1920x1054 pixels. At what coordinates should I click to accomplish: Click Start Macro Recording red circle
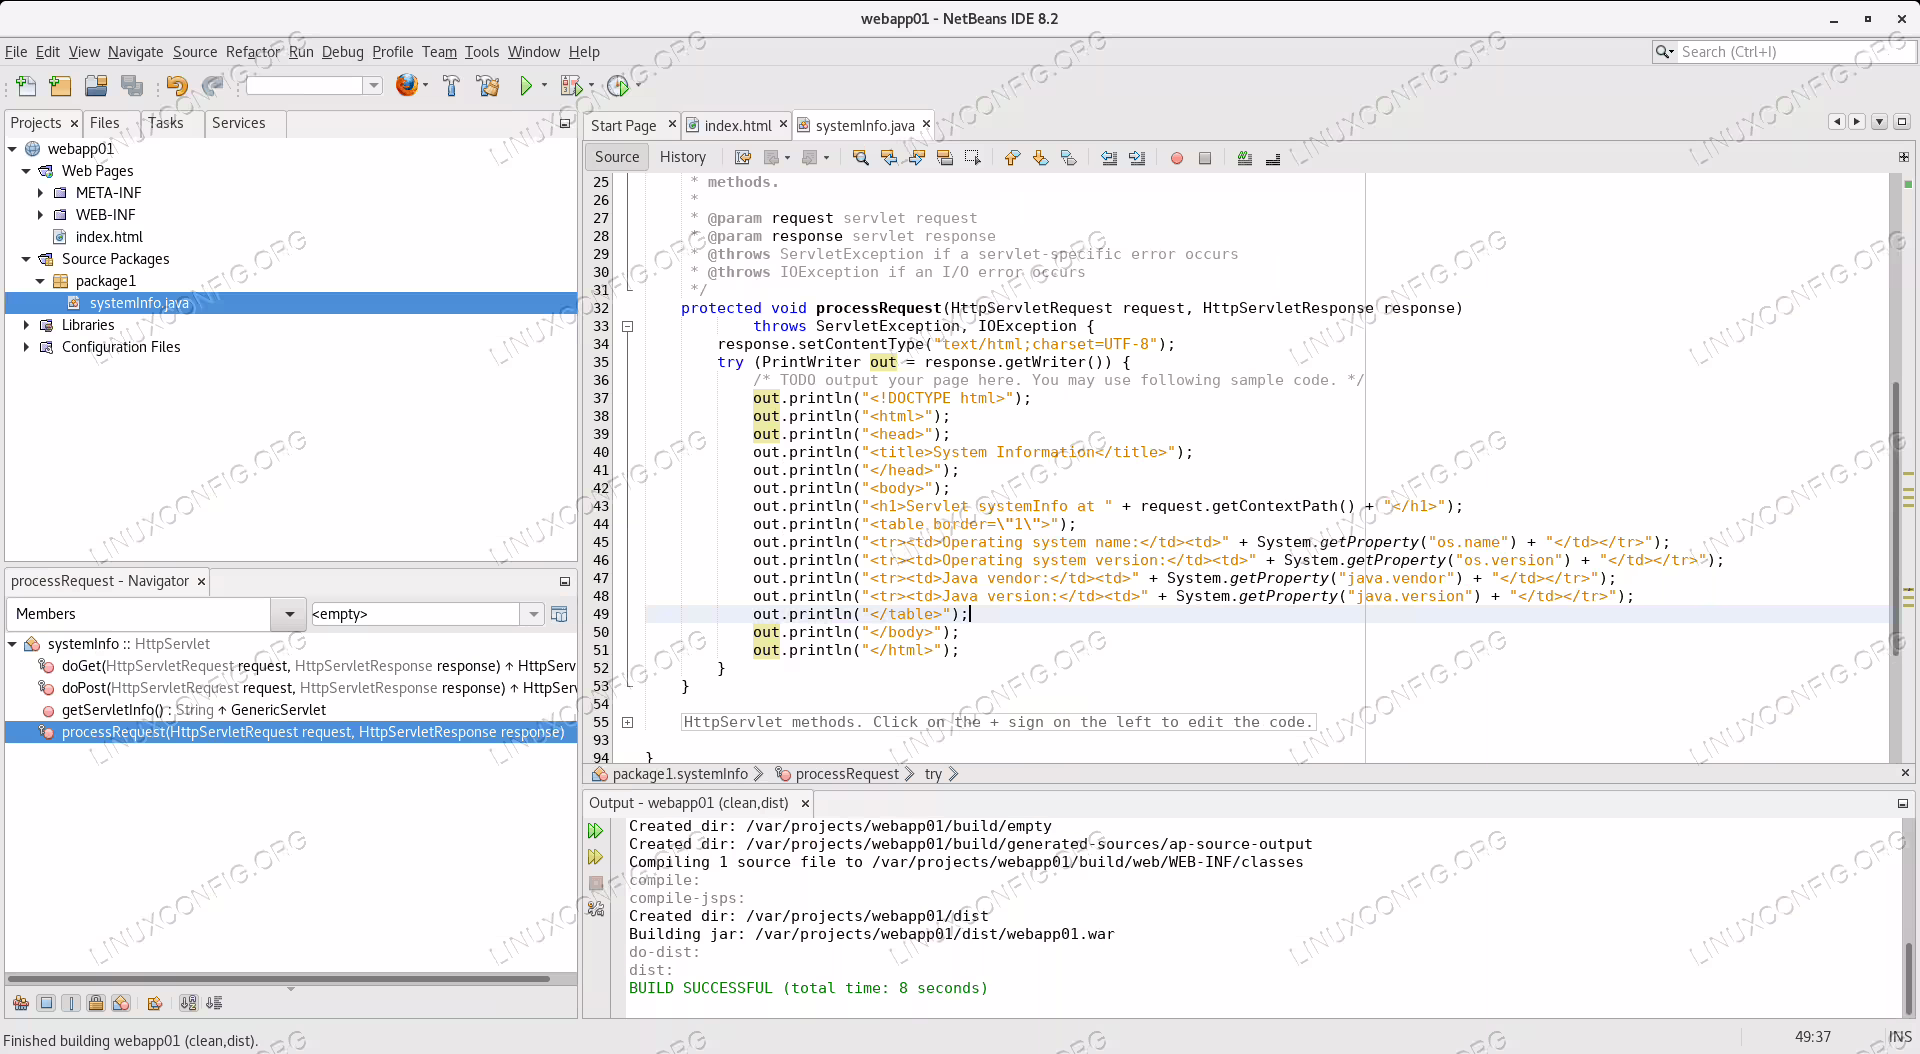click(x=1176, y=158)
